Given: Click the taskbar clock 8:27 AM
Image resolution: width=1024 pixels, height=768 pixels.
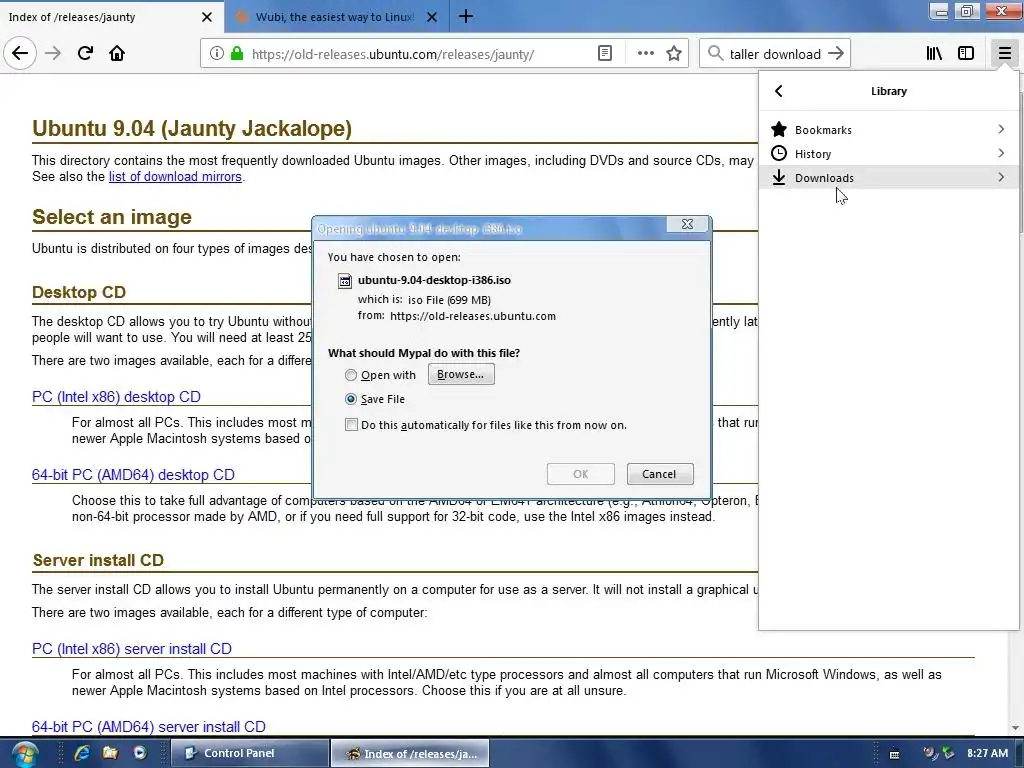Looking at the screenshot, I should coord(987,753).
